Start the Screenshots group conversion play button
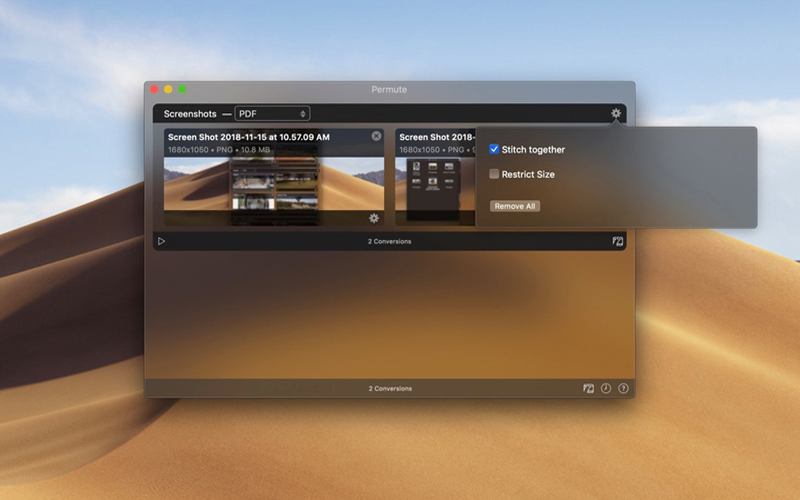 161,241
